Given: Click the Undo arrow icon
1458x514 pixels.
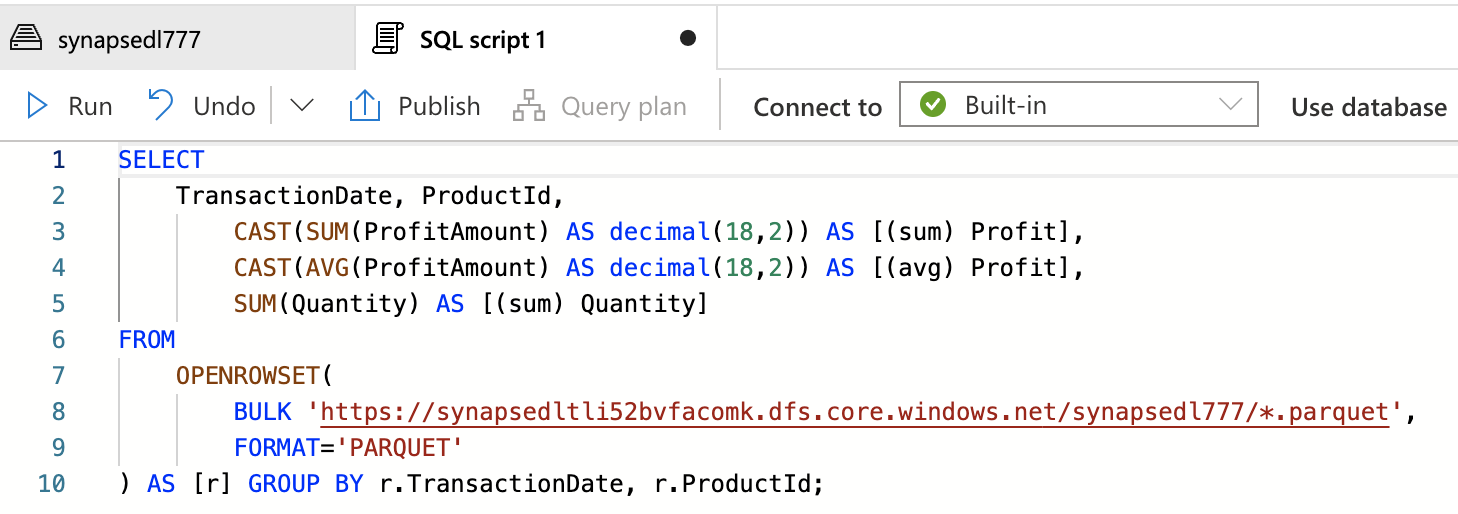Looking at the screenshot, I should tap(161, 104).
